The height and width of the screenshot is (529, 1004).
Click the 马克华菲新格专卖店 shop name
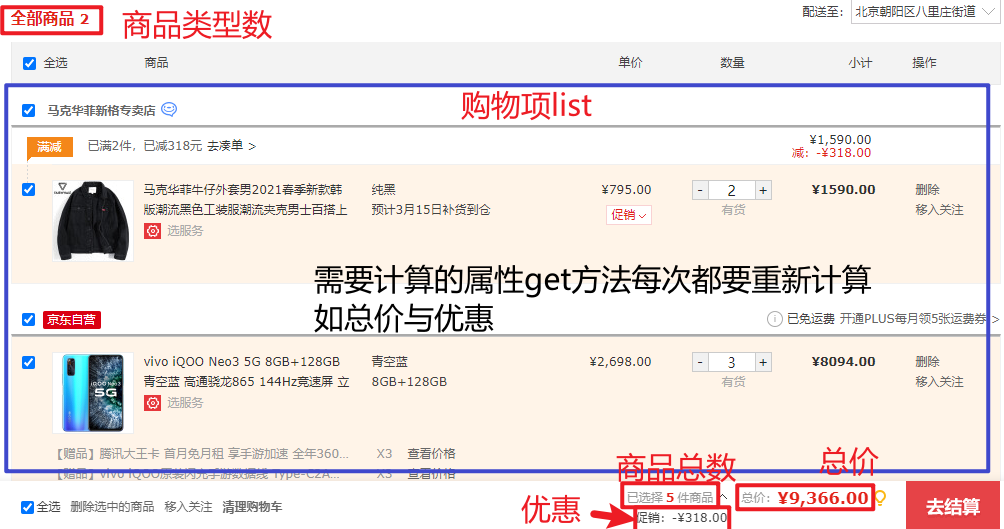pyautogui.click(x=101, y=111)
